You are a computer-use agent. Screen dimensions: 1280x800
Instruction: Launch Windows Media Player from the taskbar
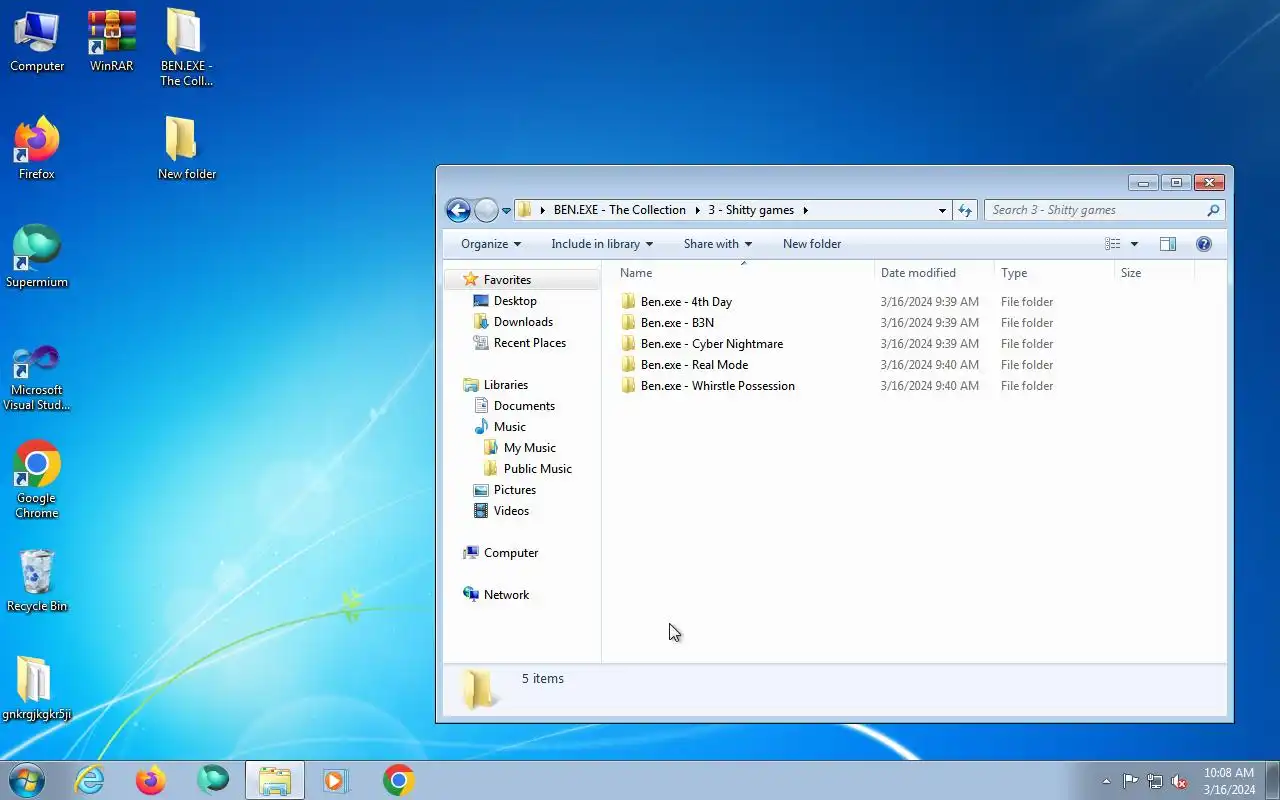coord(336,780)
